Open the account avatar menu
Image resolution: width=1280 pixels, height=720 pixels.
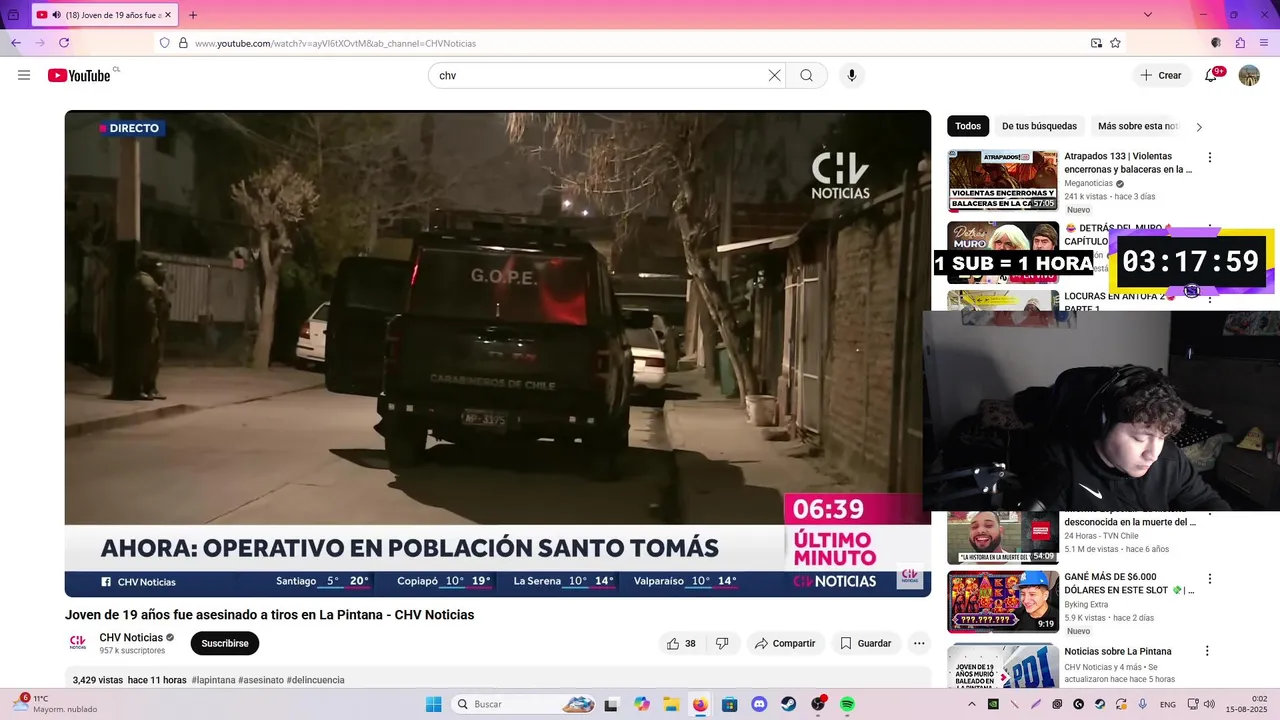point(1249,75)
